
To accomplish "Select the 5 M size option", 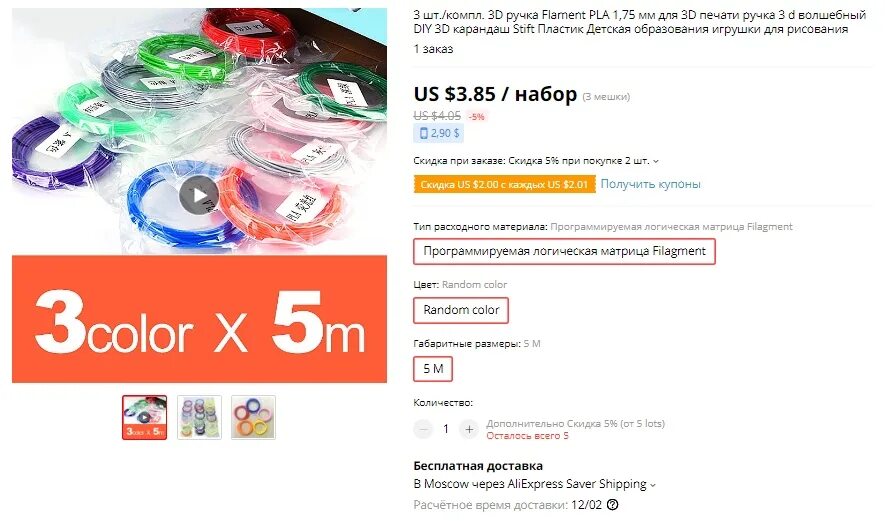I will 433,369.
